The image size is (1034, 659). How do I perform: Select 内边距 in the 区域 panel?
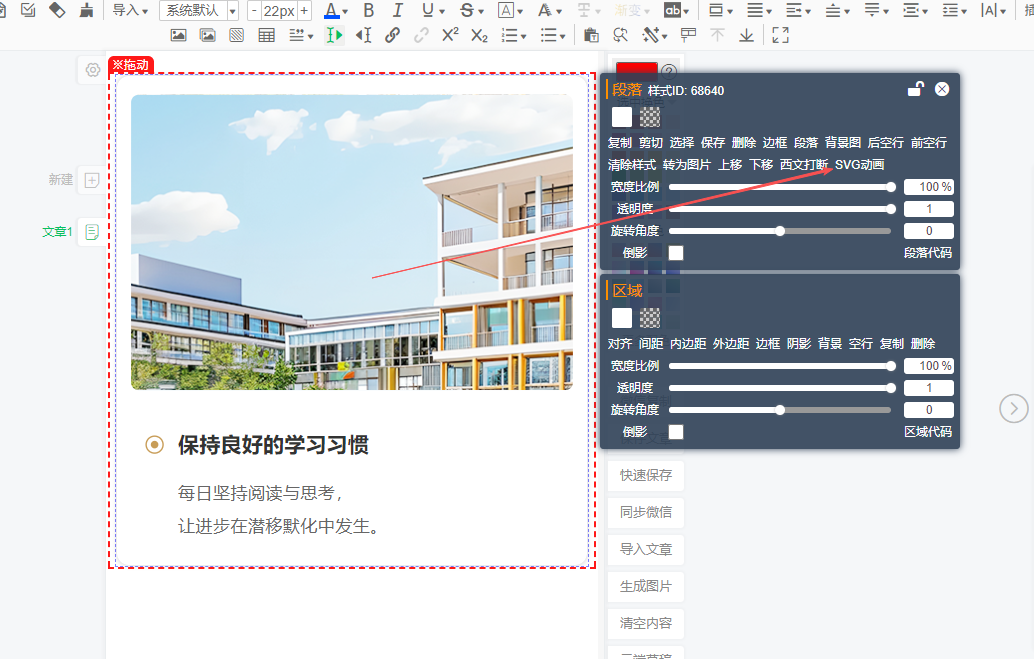click(x=687, y=344)
